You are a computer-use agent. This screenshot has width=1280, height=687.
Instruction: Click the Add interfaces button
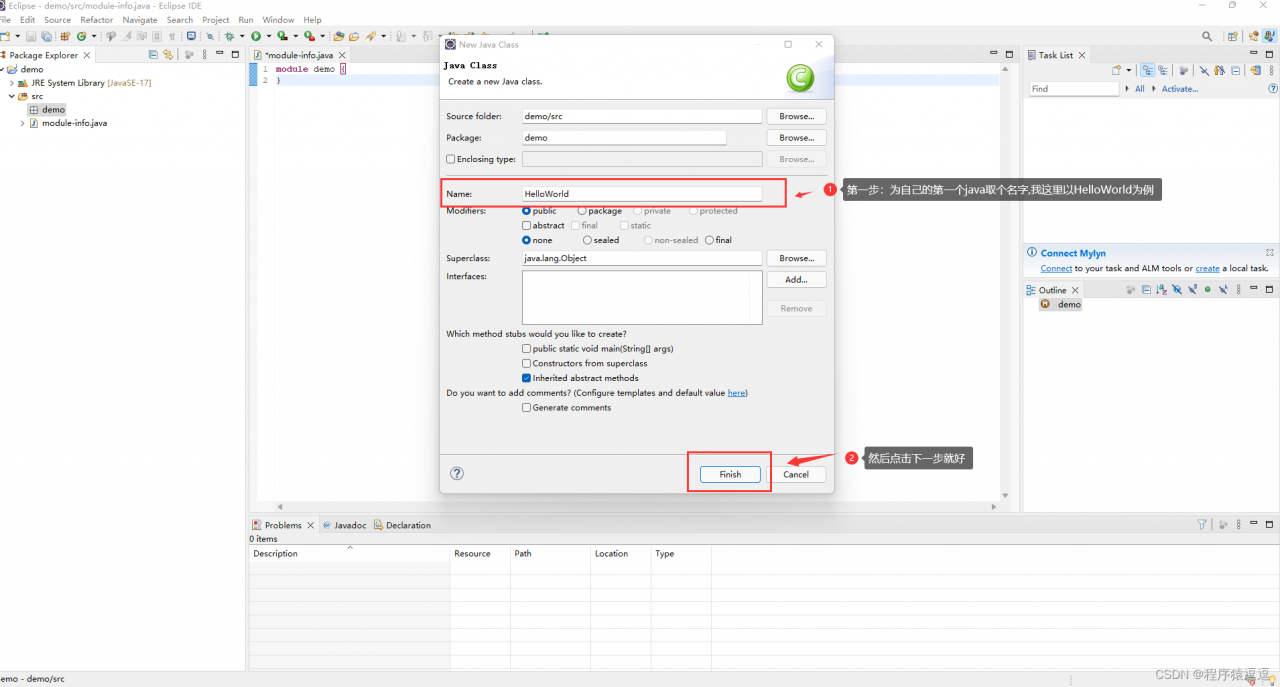click(796, 280)
